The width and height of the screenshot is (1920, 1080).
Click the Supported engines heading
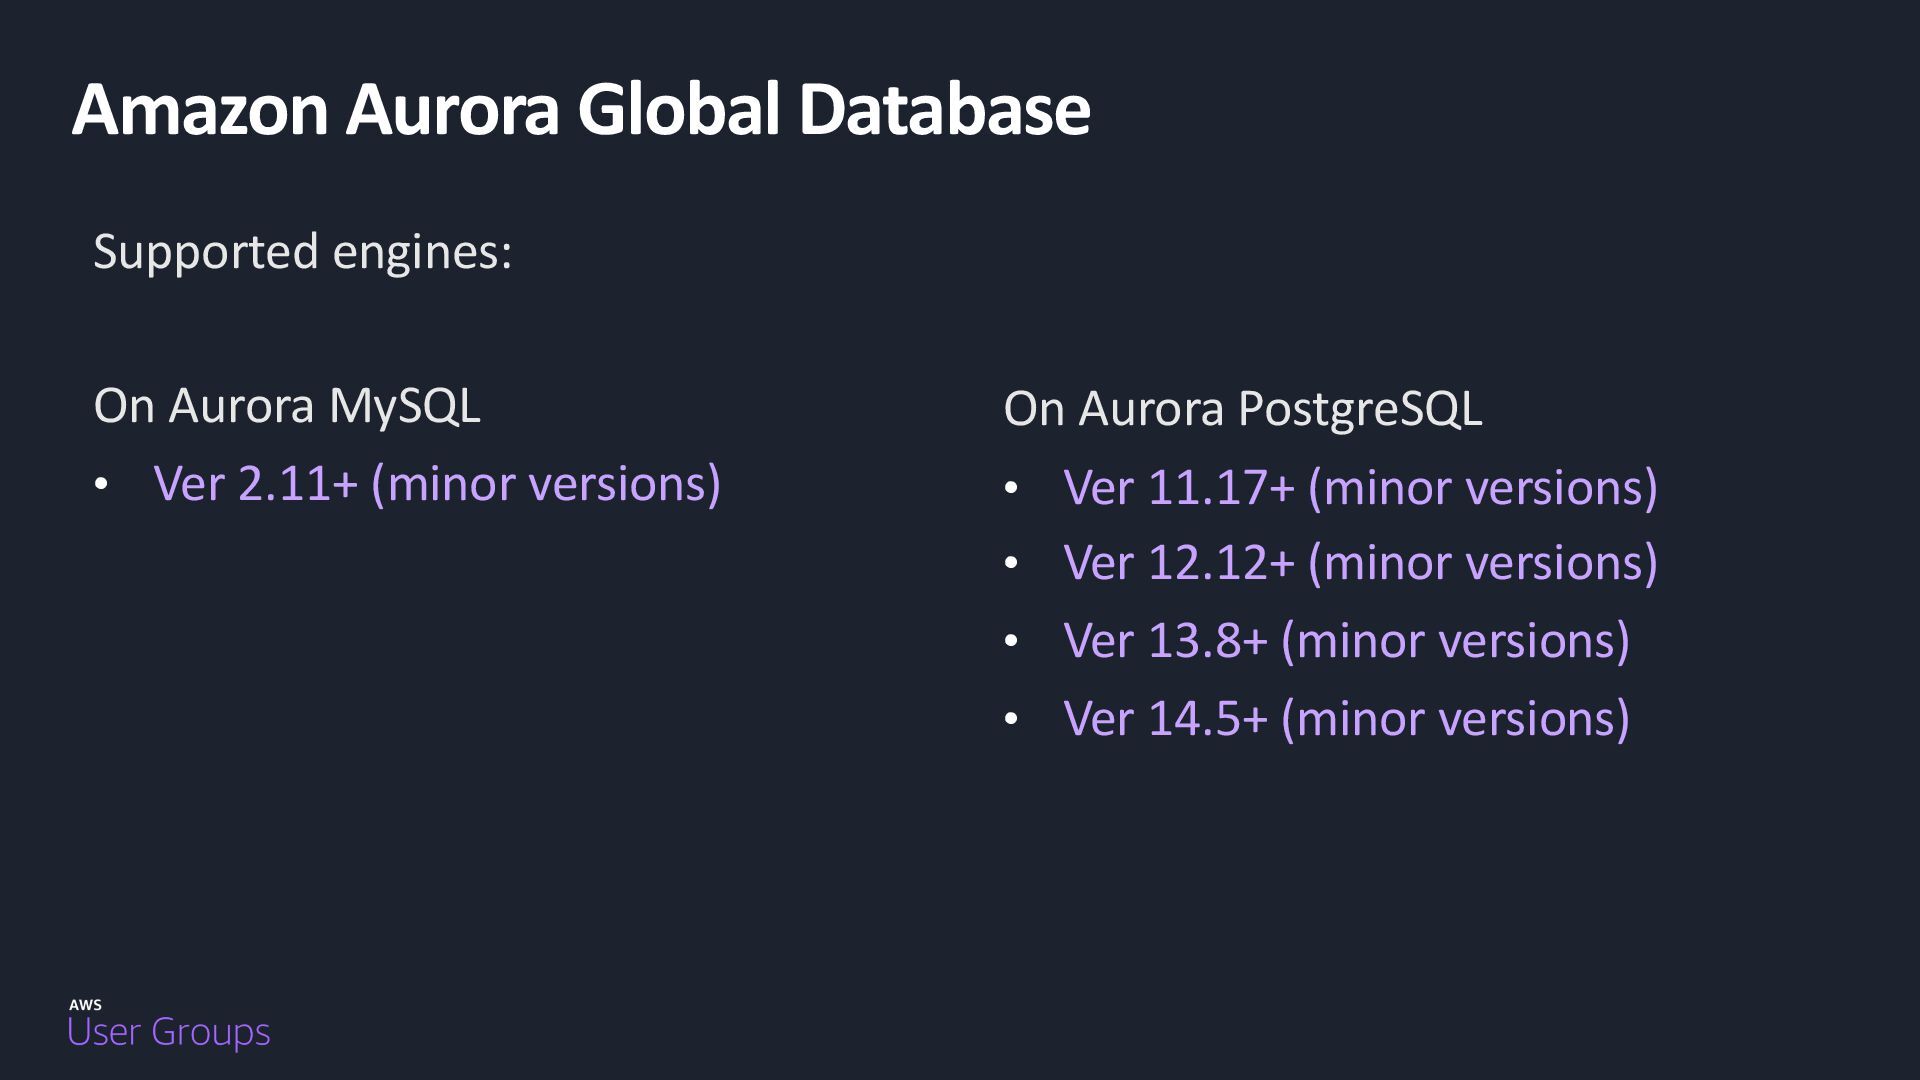coord(302,251)
